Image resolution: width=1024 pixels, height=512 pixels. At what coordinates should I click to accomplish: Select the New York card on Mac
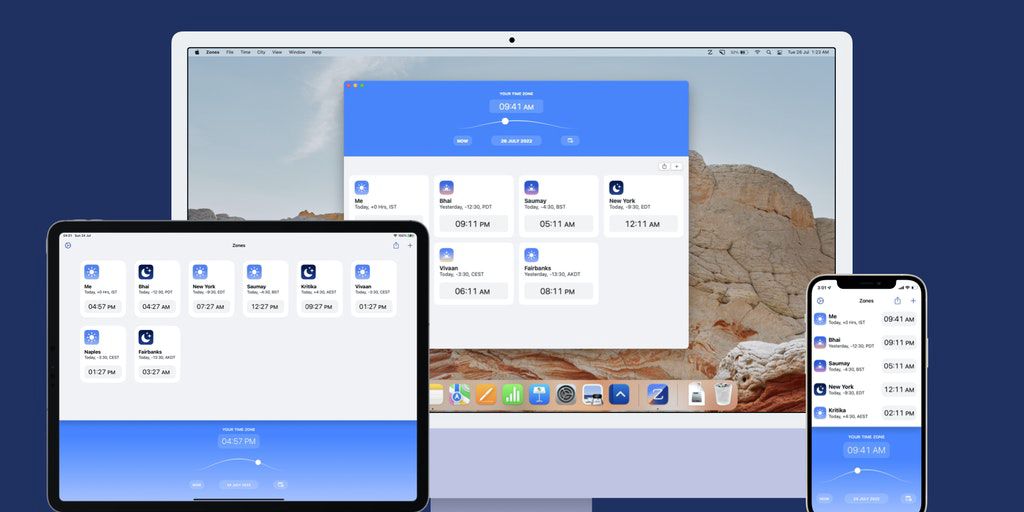(x=643, y=207)
